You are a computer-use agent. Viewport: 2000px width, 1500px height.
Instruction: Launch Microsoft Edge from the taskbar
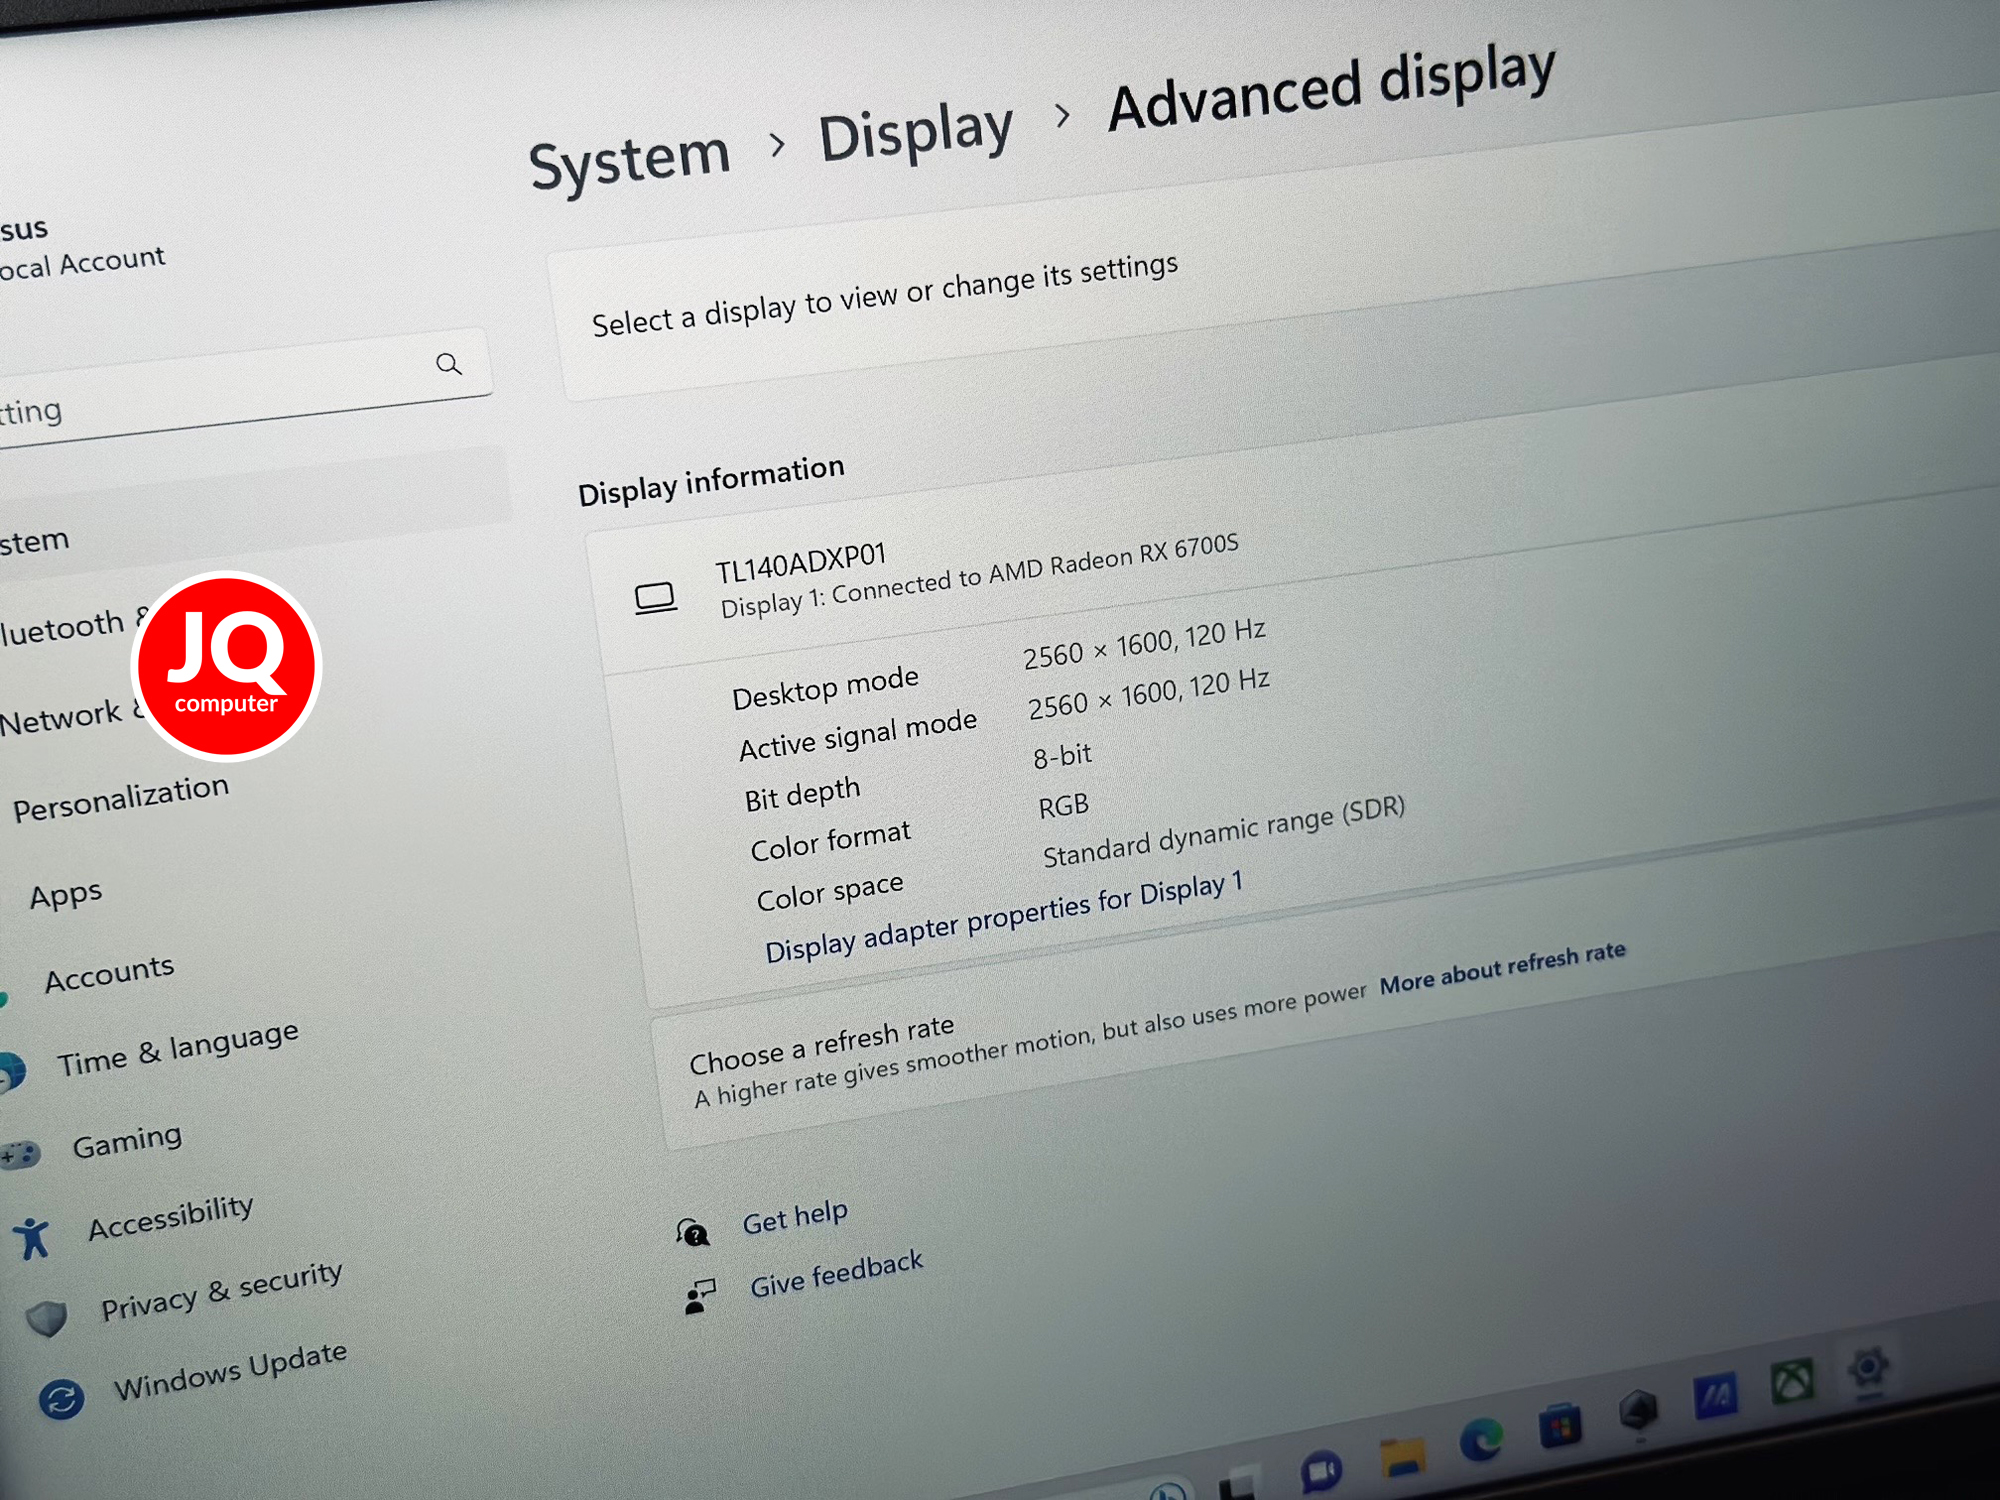(x=1481, y=1439)
